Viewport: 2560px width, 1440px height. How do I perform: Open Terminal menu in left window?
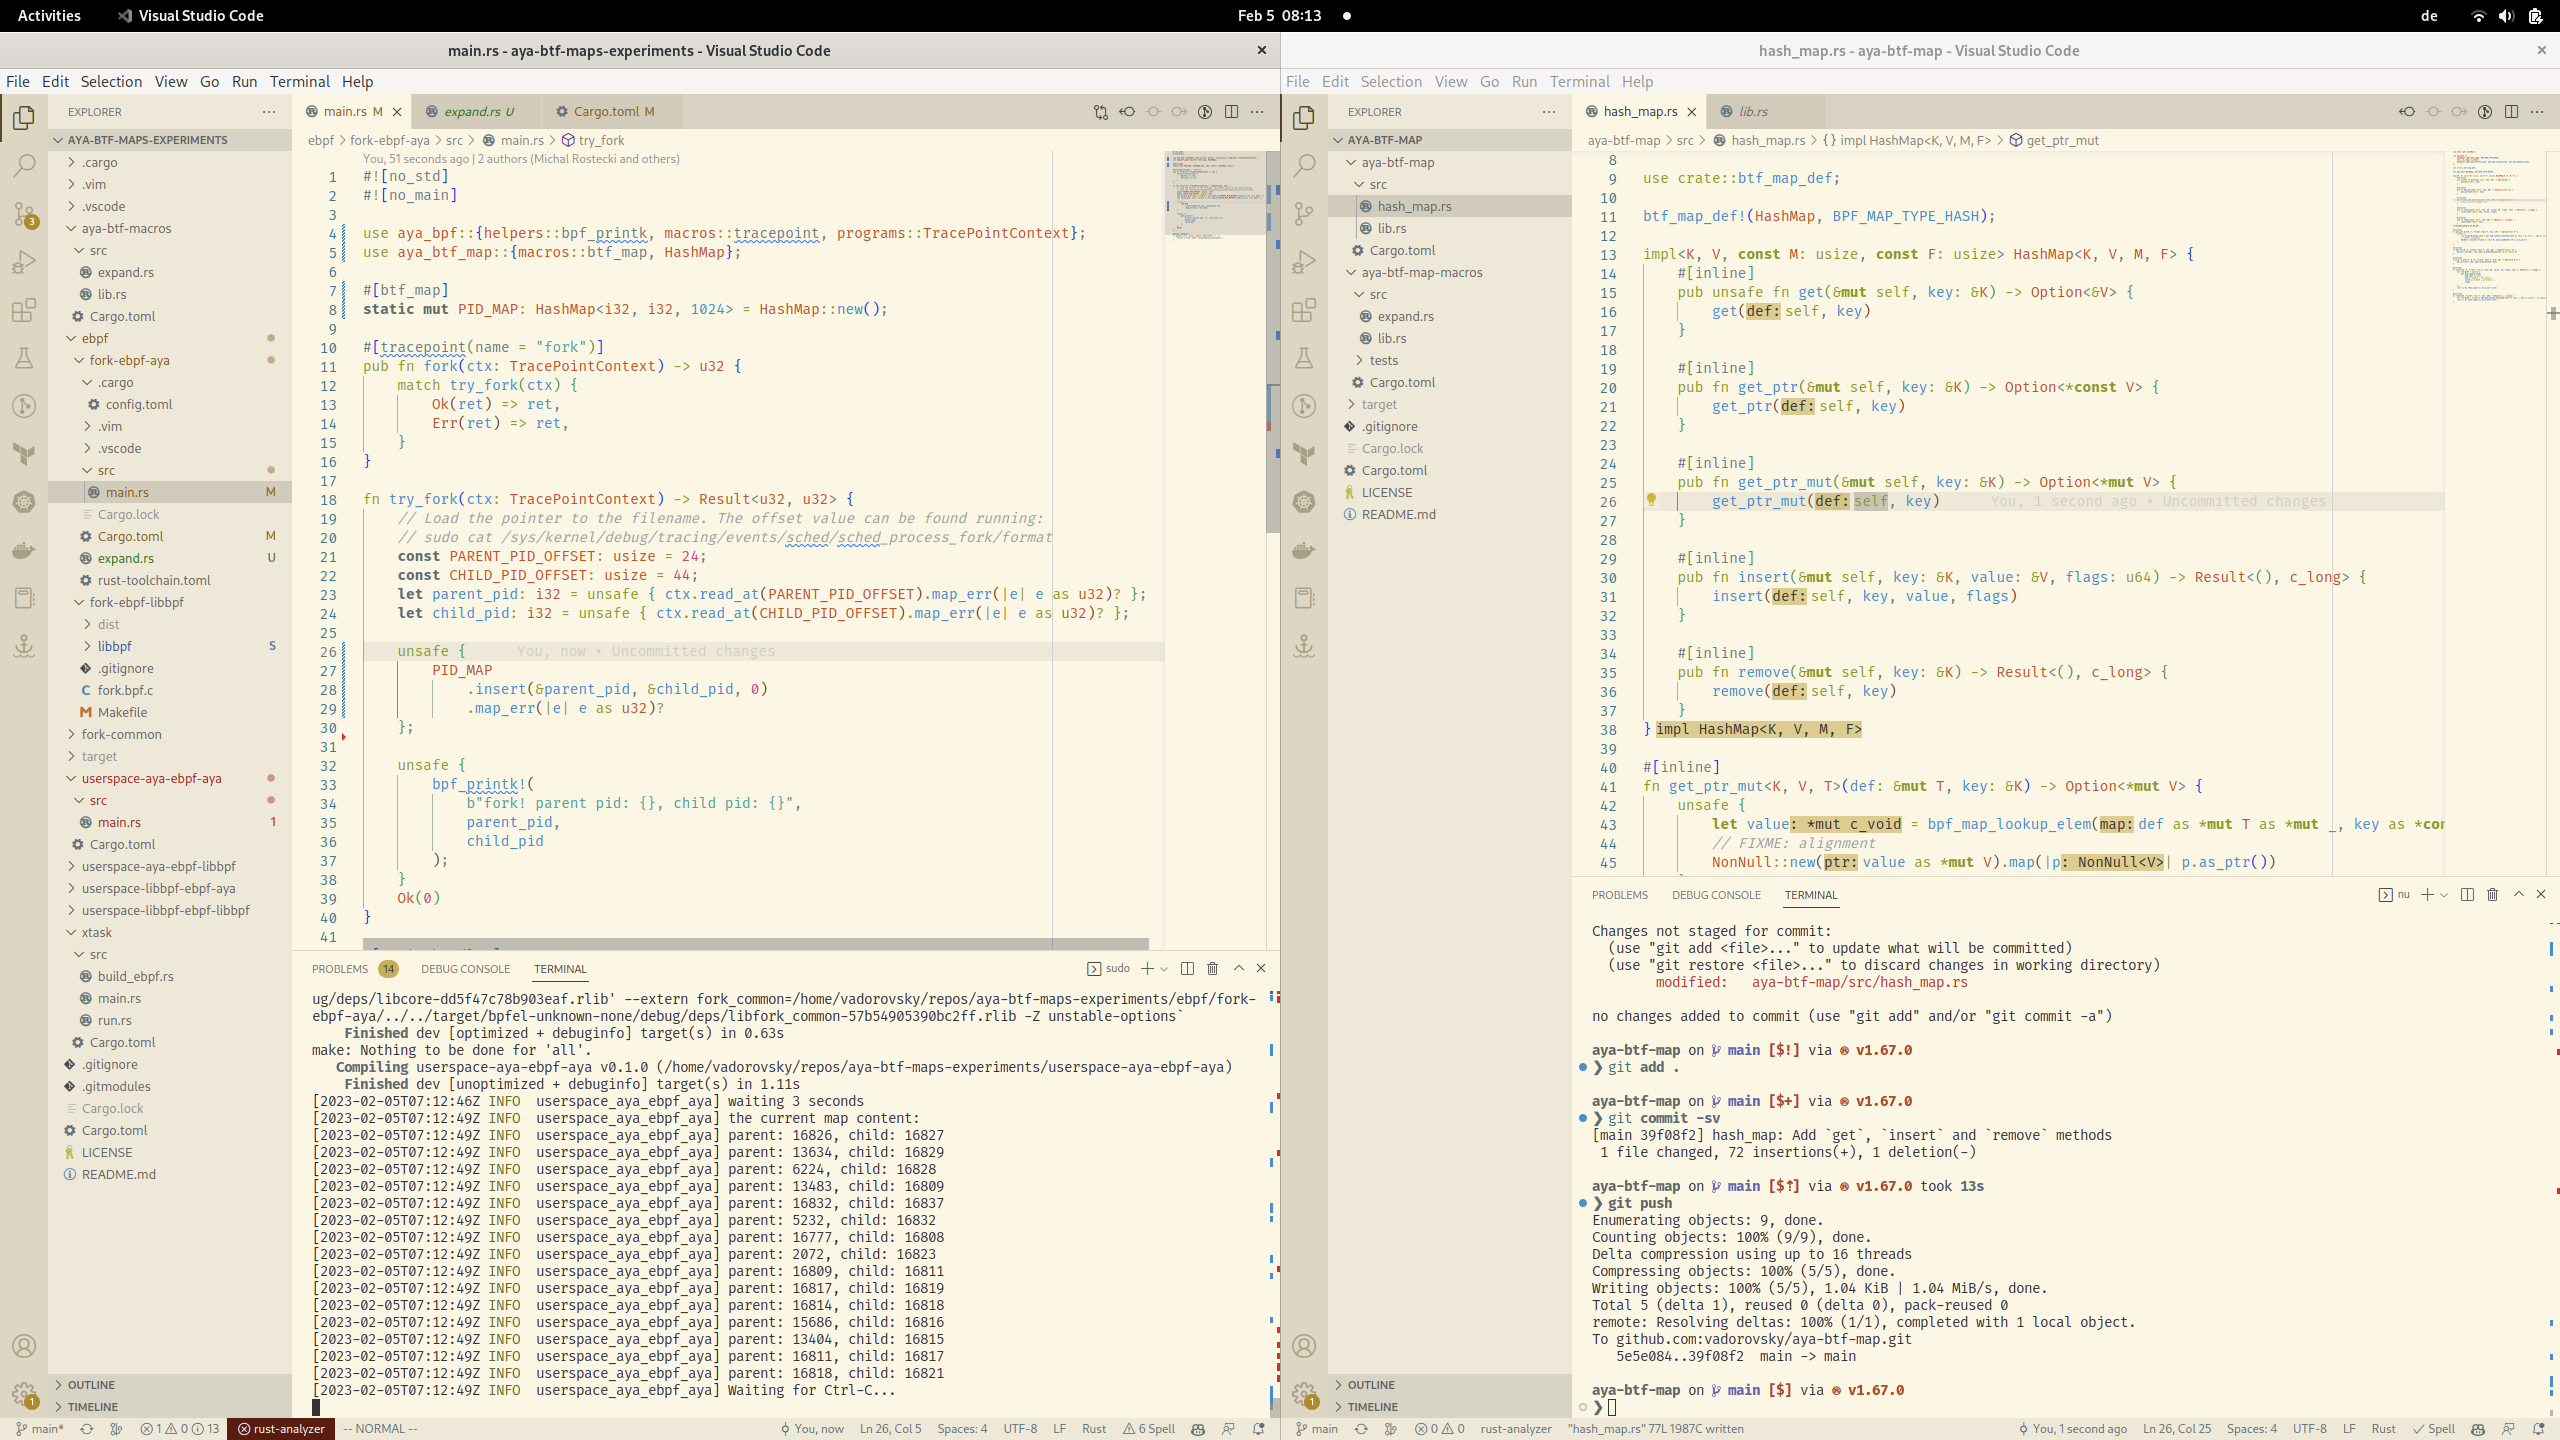pos(299,82)
